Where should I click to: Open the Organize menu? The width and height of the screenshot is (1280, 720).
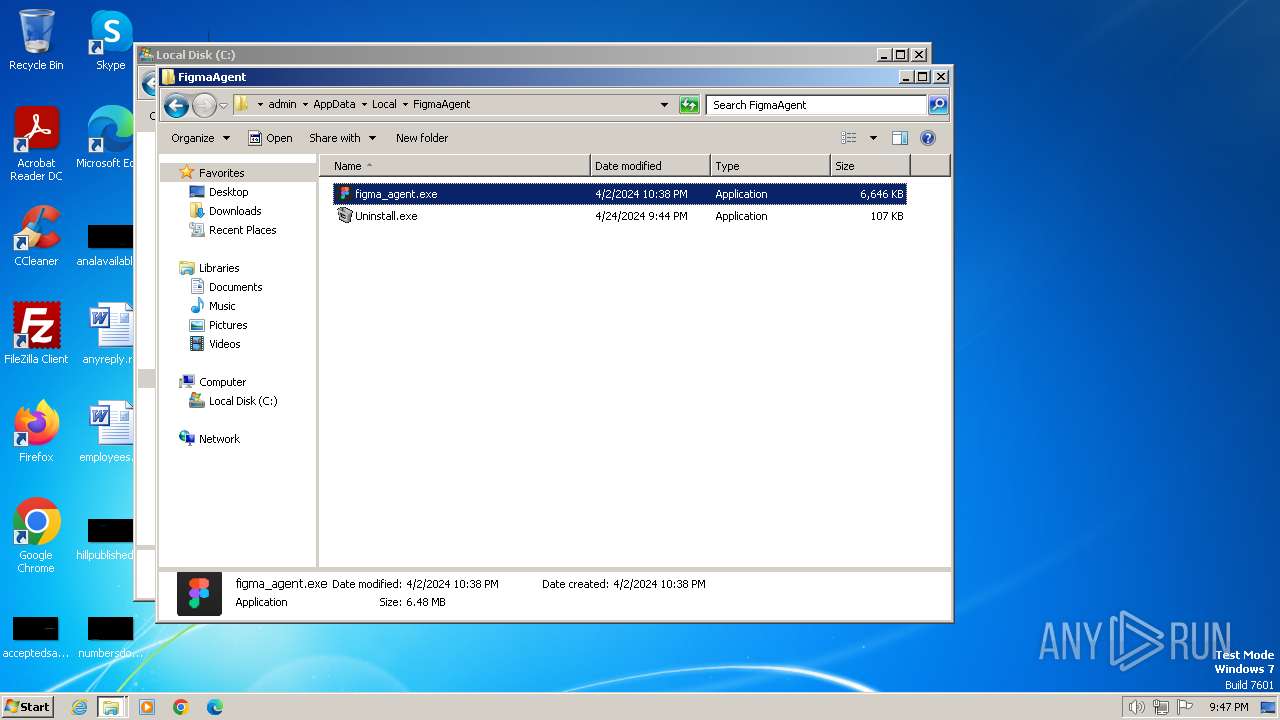click(200, 138)
